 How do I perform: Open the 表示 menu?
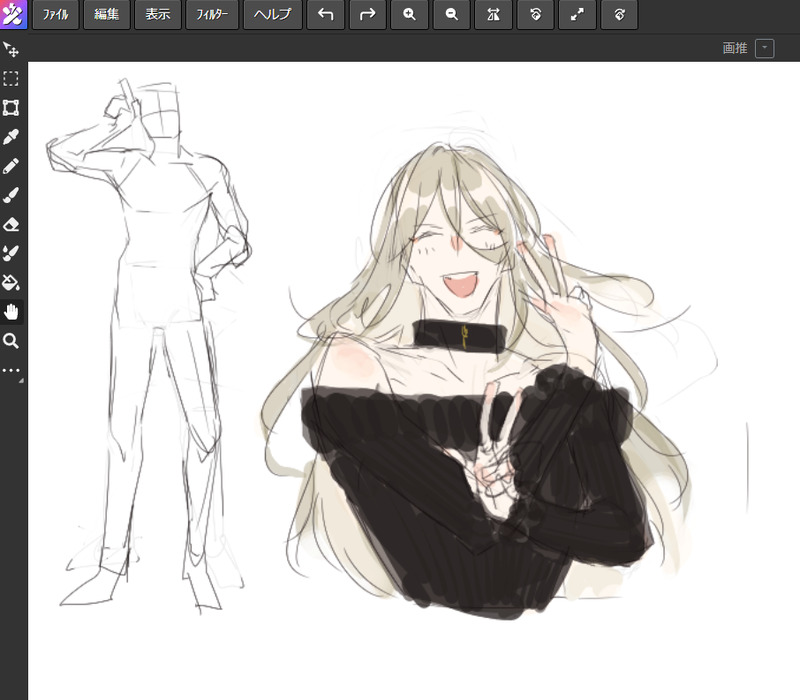click(x=158, y=14)
